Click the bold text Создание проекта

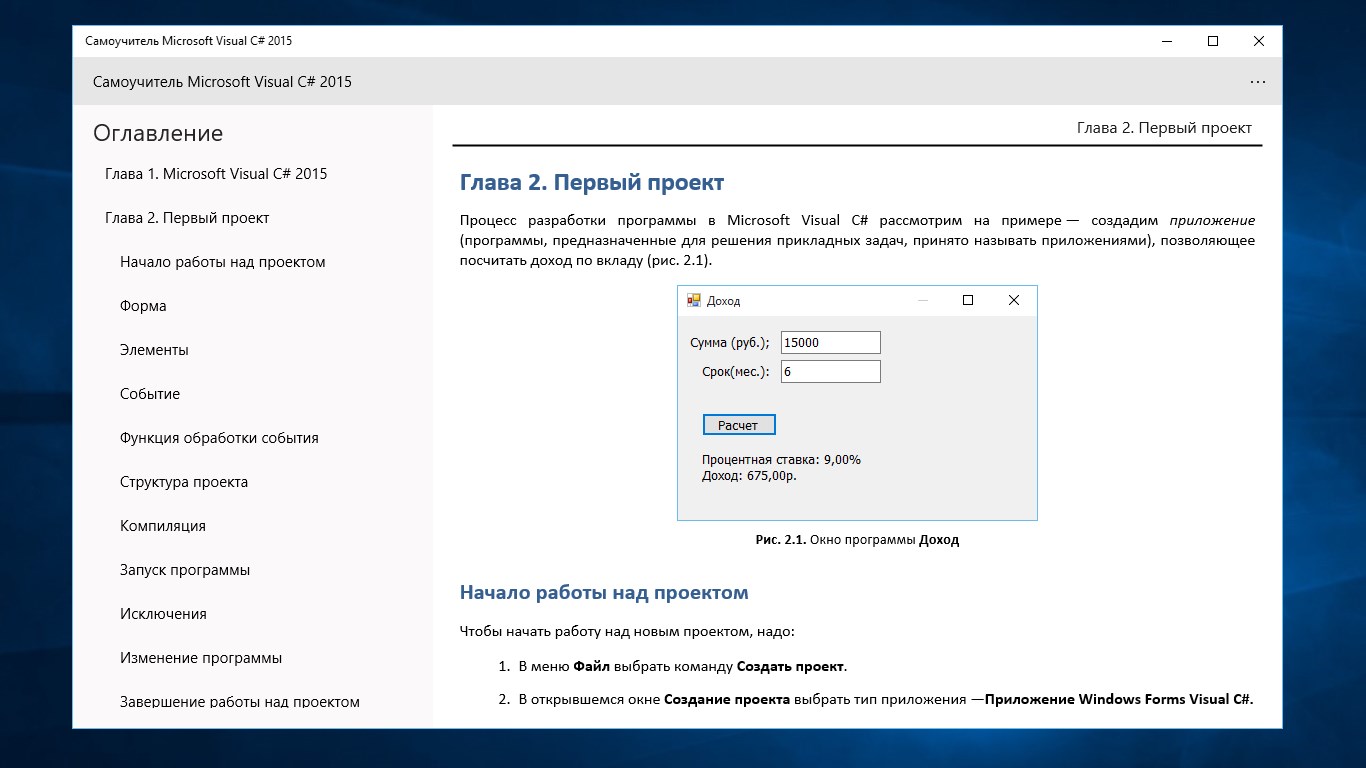click(727, 699)
